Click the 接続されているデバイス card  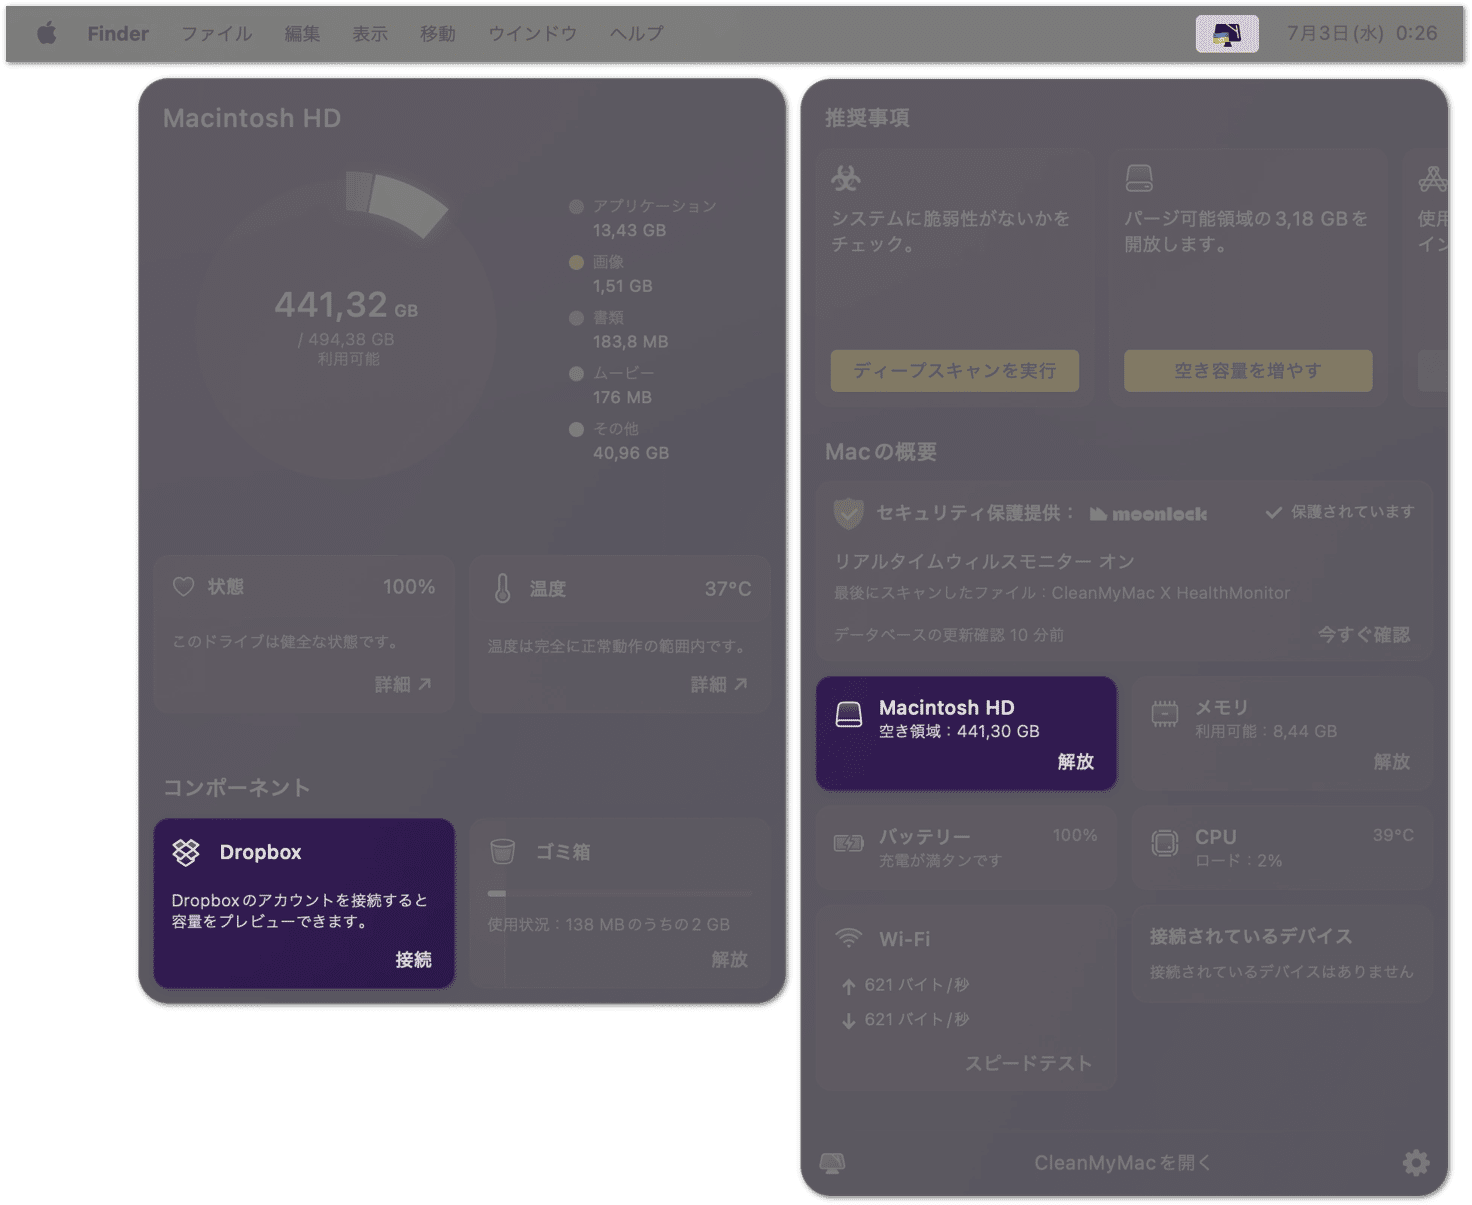click(x=1282, y=953)
